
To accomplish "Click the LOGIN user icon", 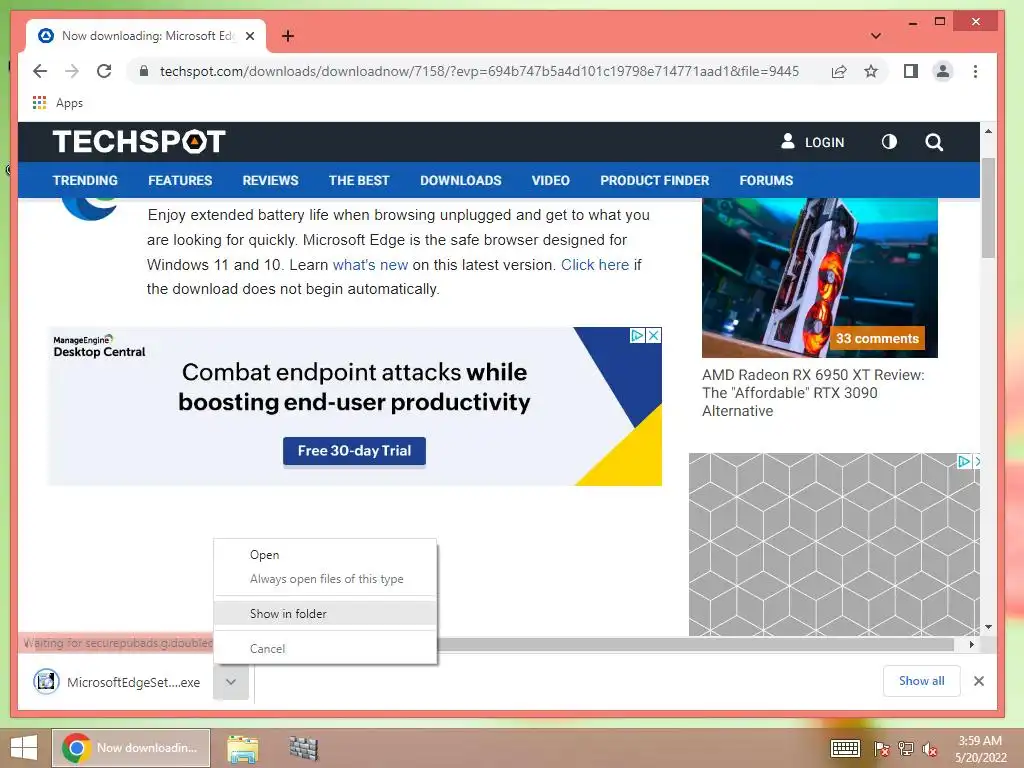I will pyautogui.click(x=788, y=142).
